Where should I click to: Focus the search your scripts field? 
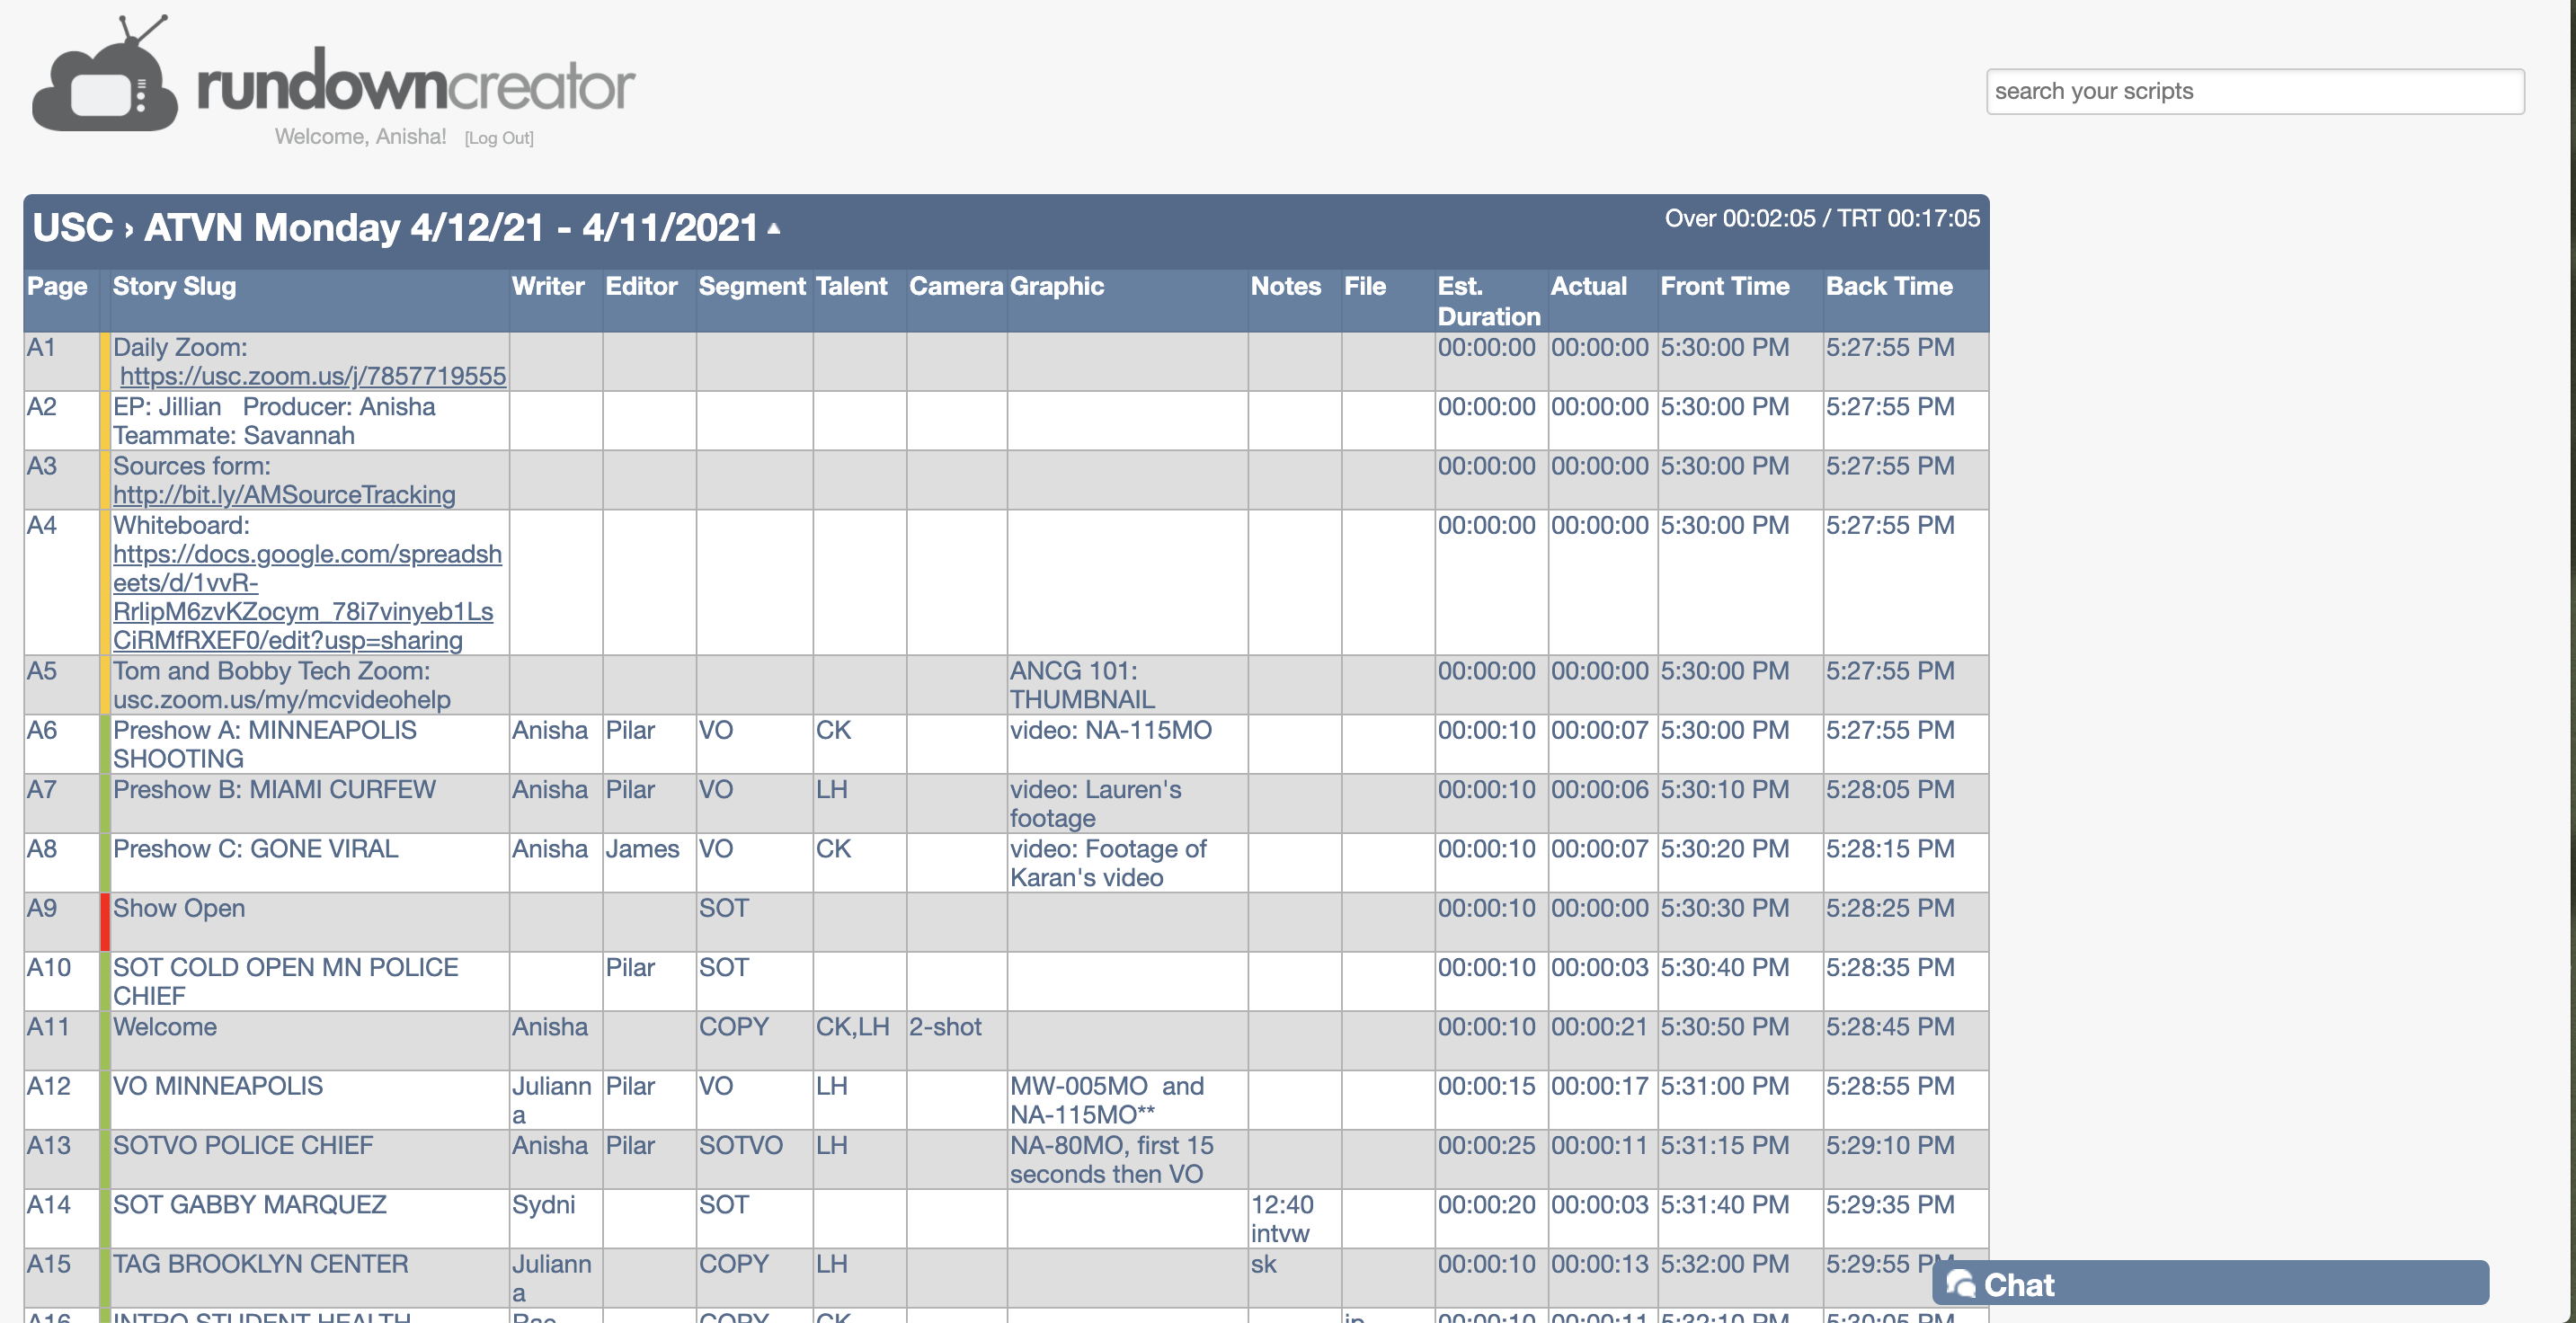click(2255, 91)
